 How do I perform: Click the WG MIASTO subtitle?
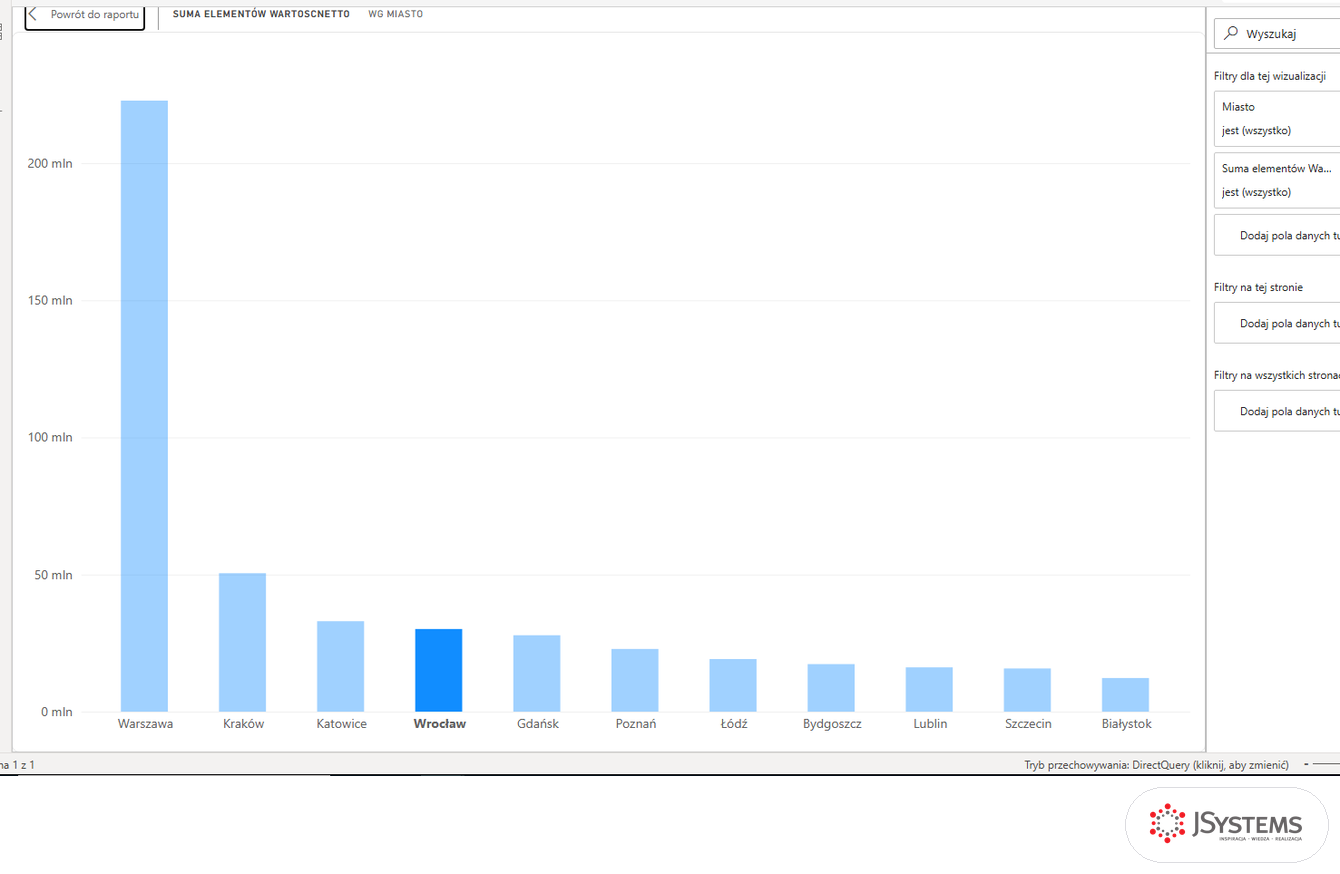(x=395, y=14)
